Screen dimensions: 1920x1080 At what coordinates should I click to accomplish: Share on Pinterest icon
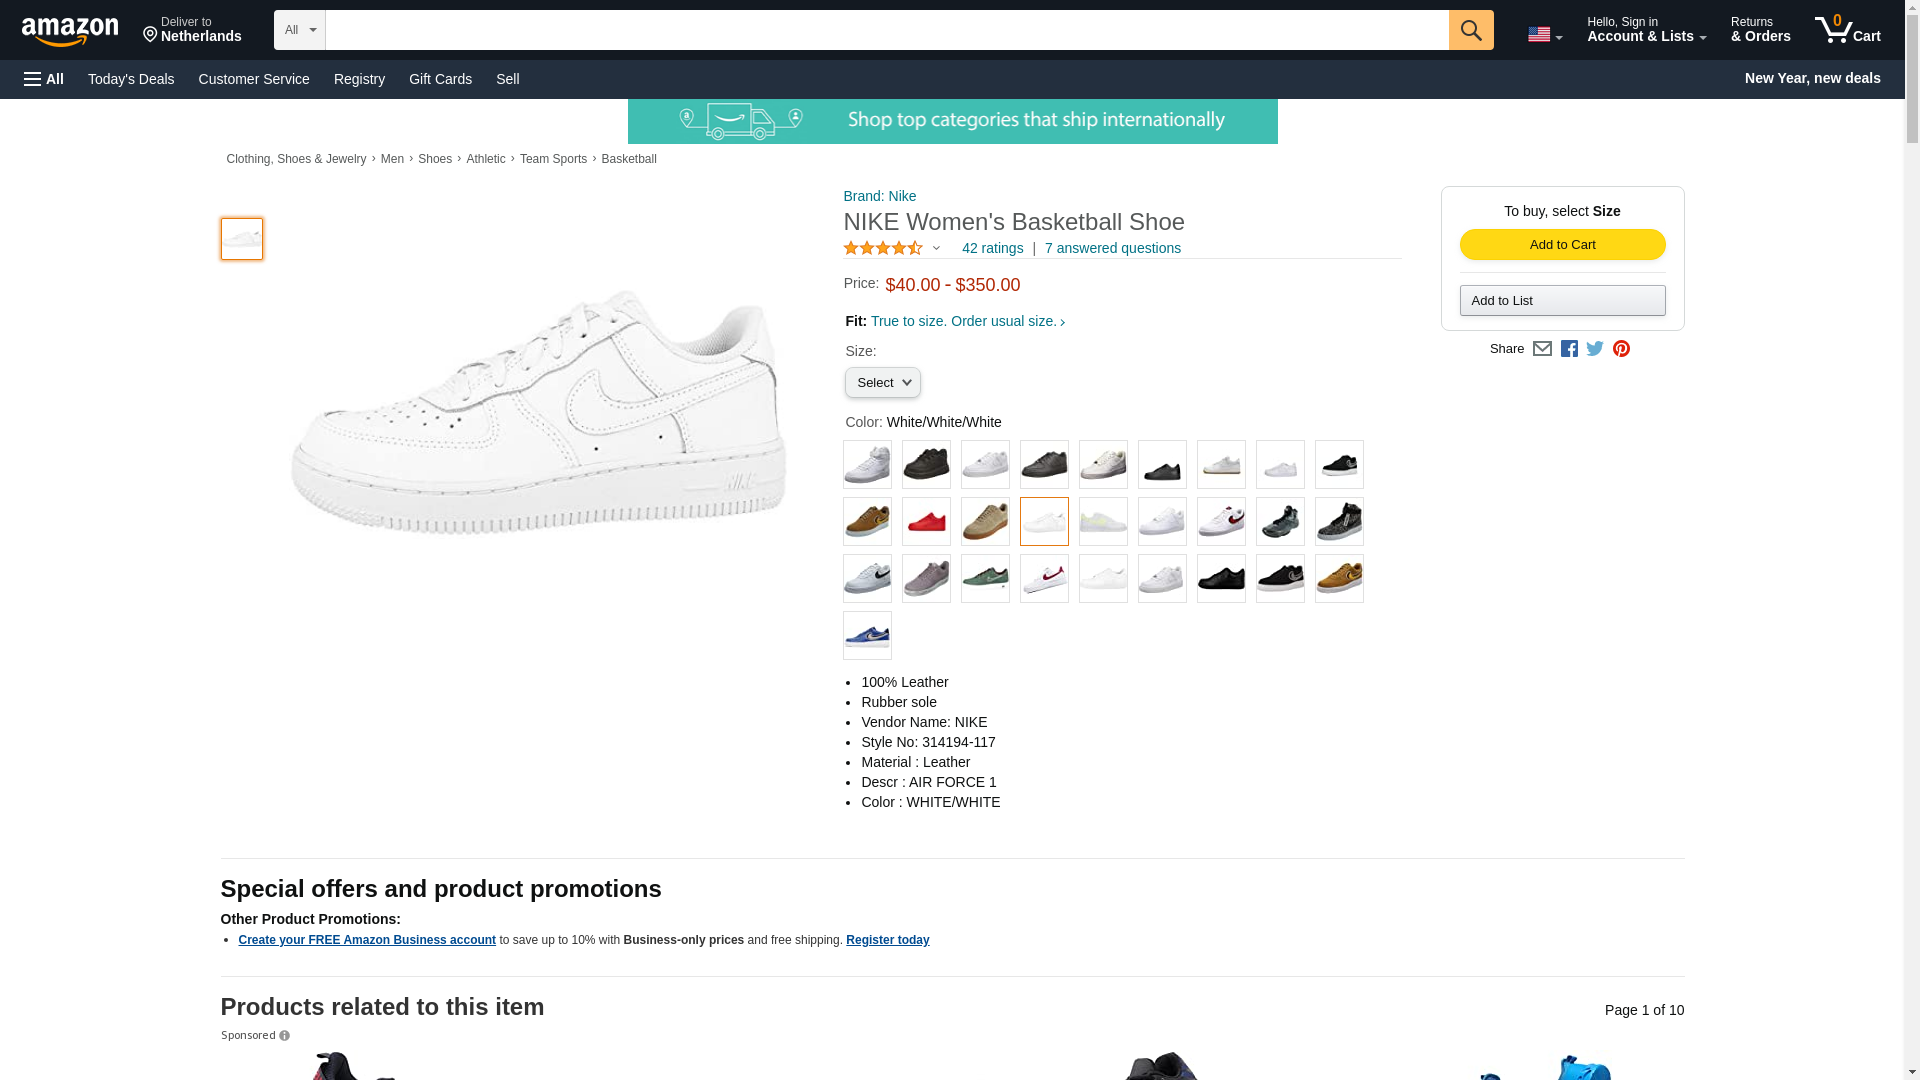point(1621,349)
